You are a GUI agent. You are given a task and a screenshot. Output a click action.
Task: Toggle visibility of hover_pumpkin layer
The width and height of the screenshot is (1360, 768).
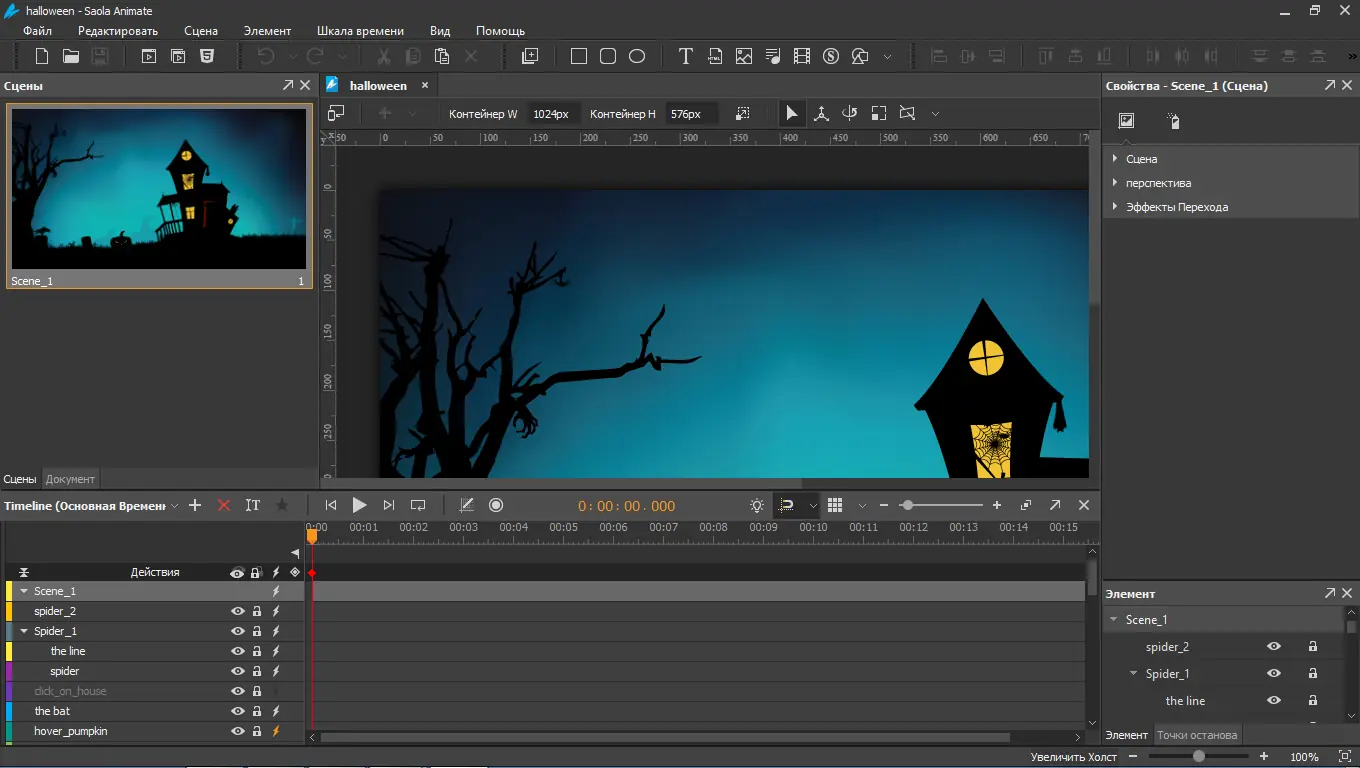click(x=238, y=731)
